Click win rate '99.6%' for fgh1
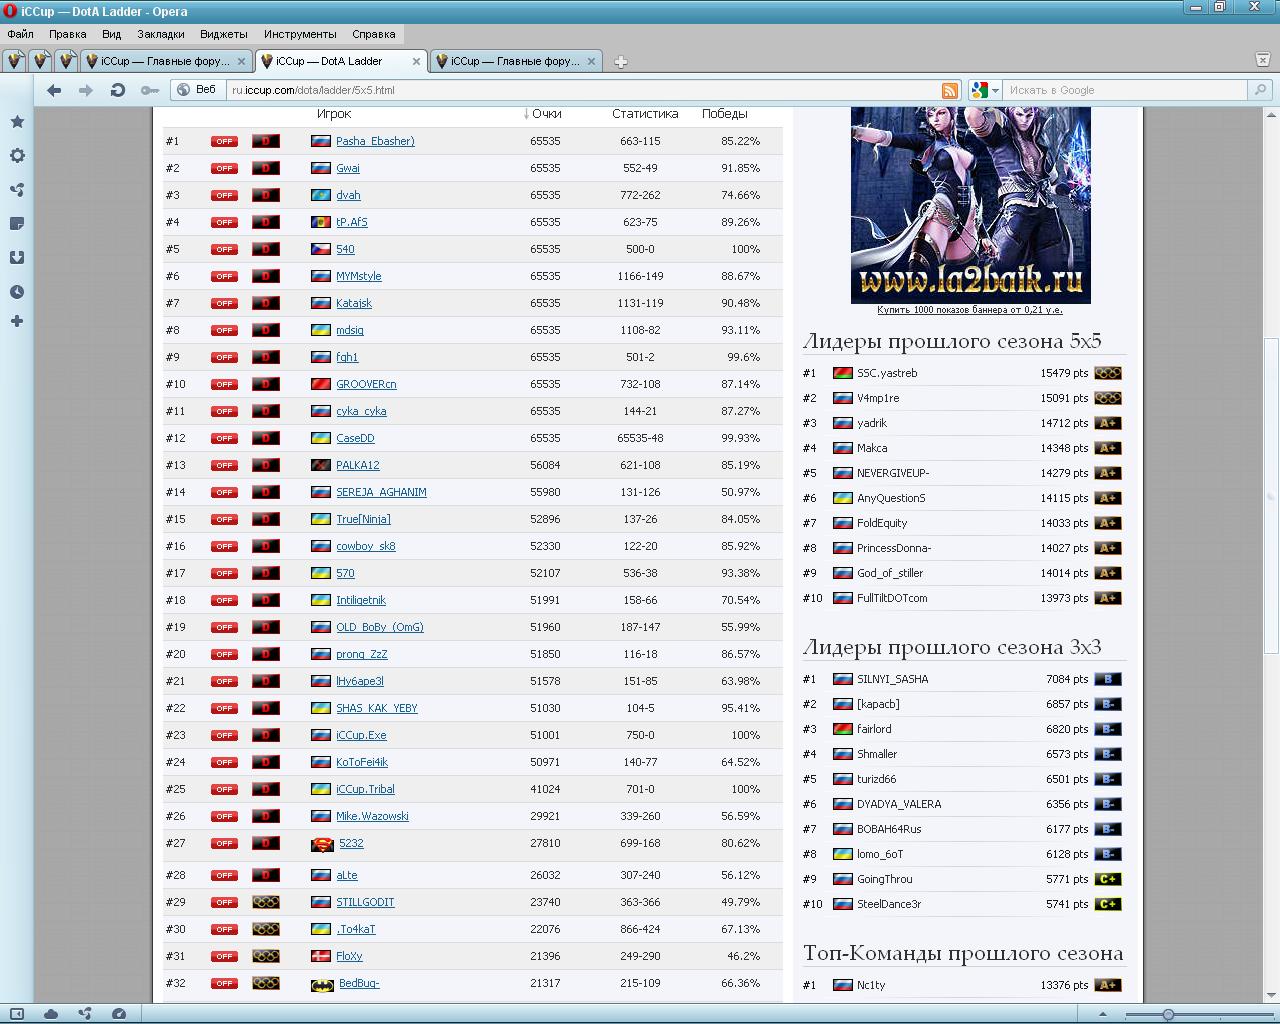The width and height of the screenshot is (1280, 1024). (743, 357)
